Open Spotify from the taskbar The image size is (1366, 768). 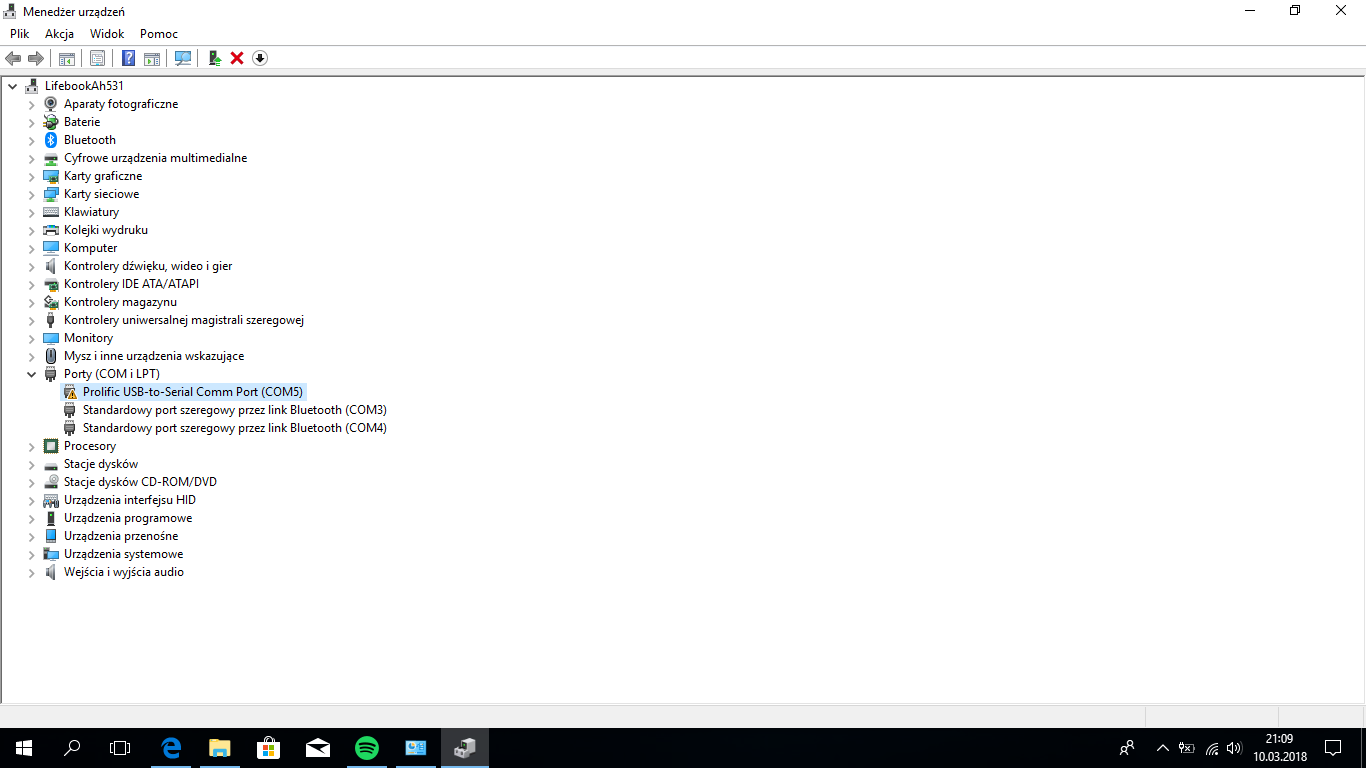367,747
